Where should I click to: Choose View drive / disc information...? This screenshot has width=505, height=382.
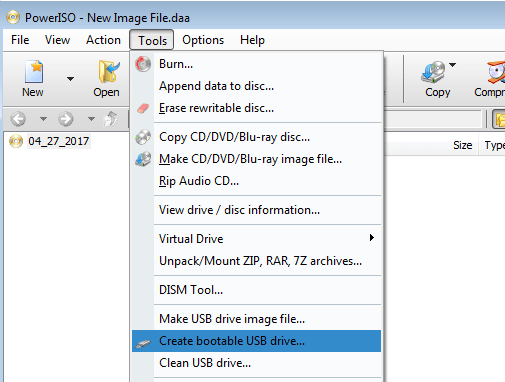coord(256,210)
